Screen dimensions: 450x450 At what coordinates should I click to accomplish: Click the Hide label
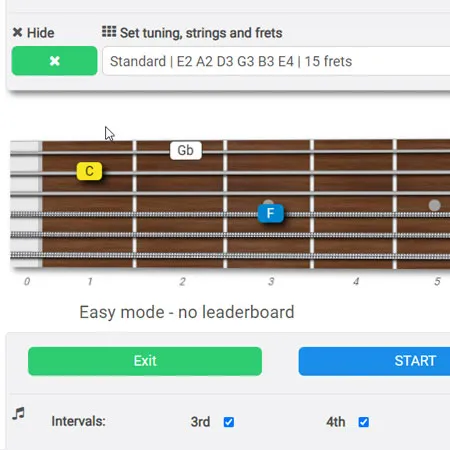pyautogui.click(x=41, y=33)
